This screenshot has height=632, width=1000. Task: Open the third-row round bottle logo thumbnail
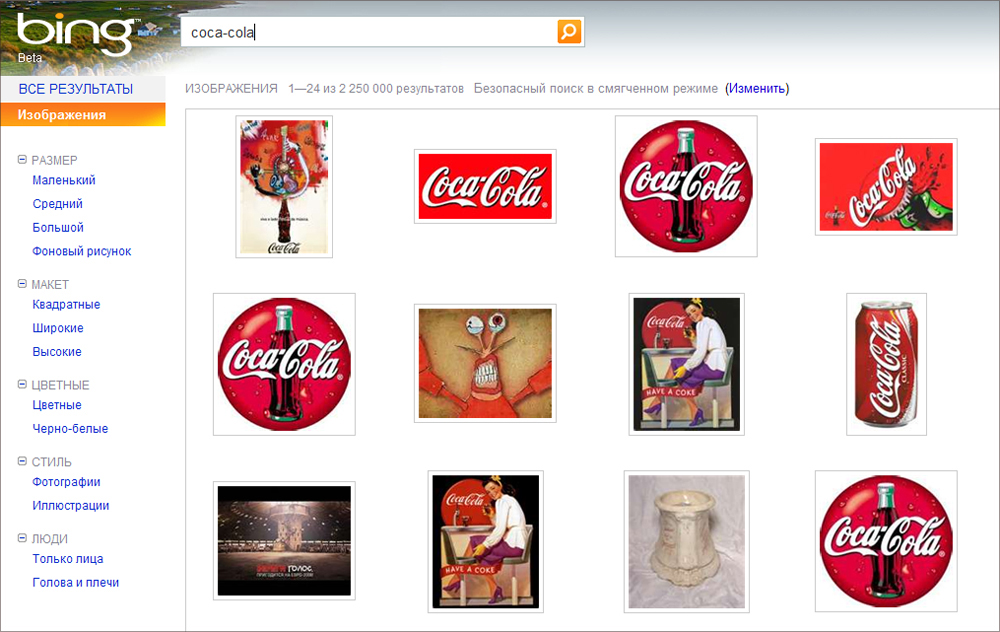(886, 541)
